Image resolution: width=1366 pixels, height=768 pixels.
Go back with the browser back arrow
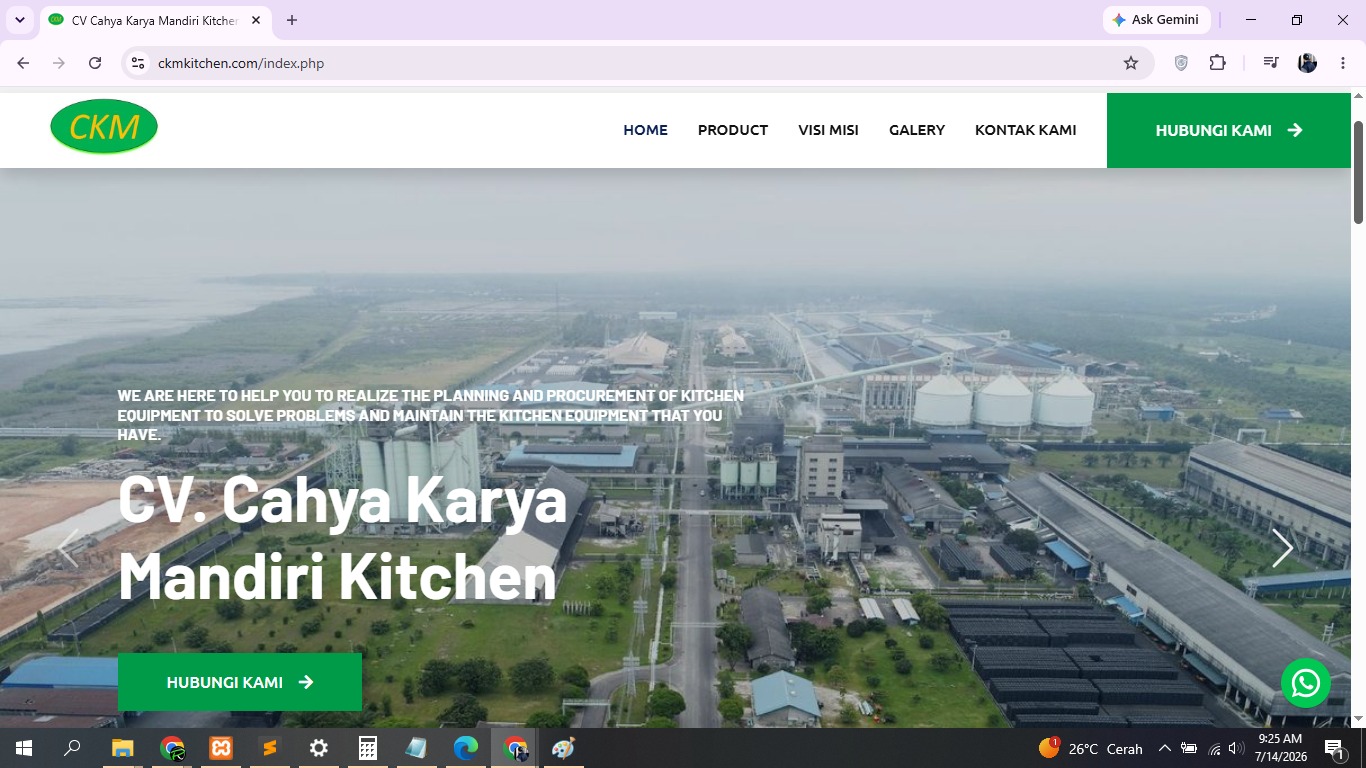(23, 63)
